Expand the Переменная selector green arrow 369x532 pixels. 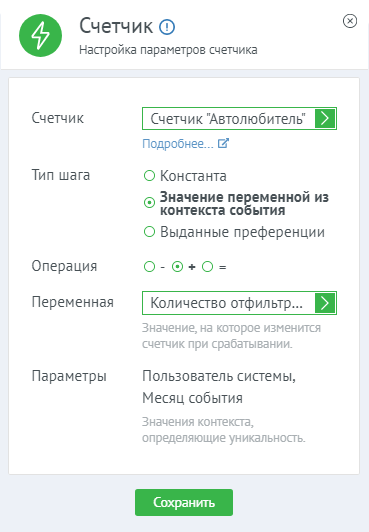point(325,303)
